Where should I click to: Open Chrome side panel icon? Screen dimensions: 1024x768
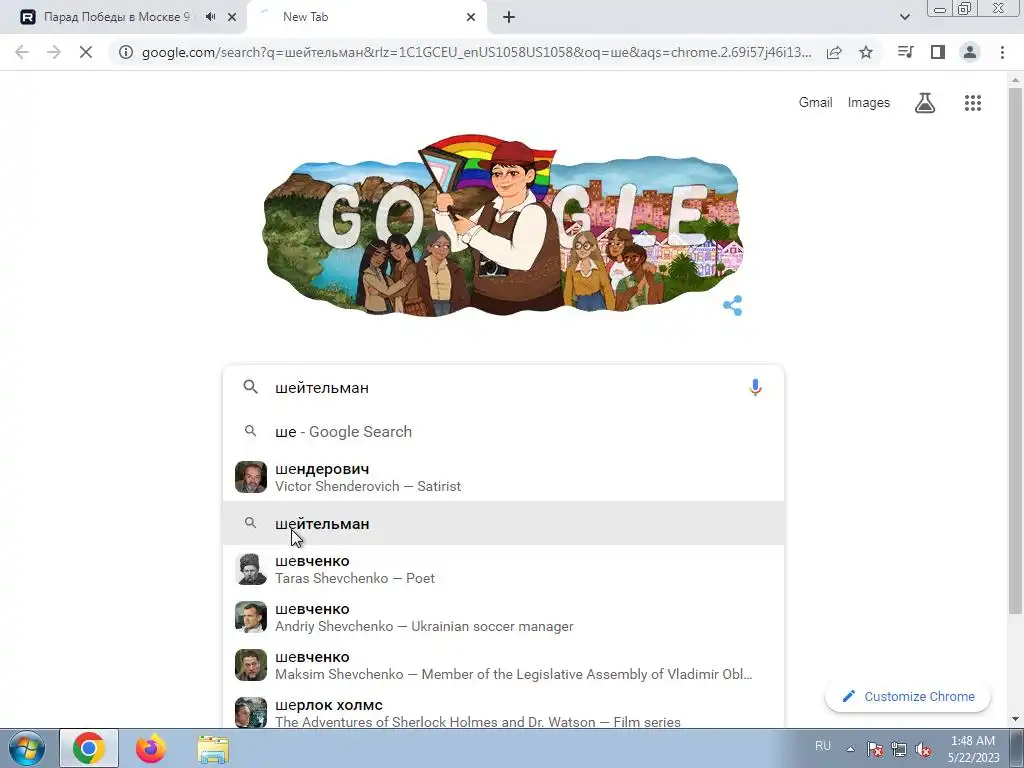point(938,52)
